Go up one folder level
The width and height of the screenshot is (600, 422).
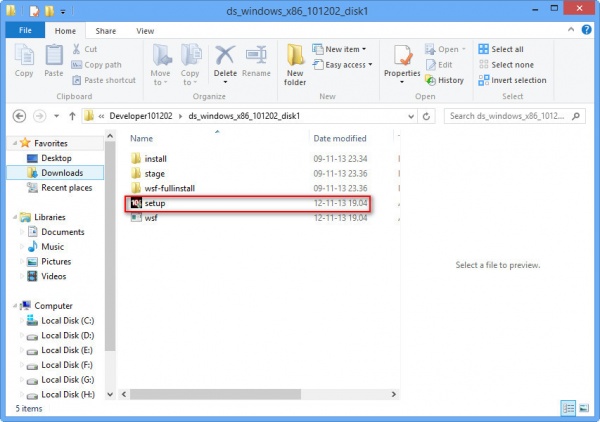72,116
